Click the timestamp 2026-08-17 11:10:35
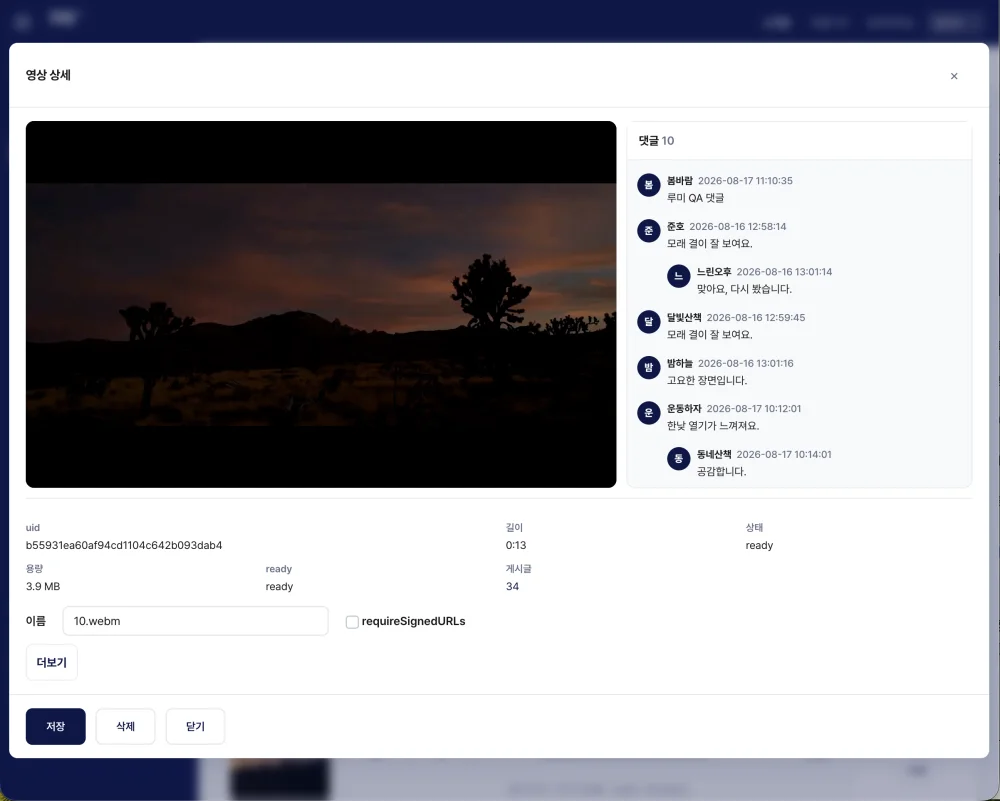 pos(746,180)
